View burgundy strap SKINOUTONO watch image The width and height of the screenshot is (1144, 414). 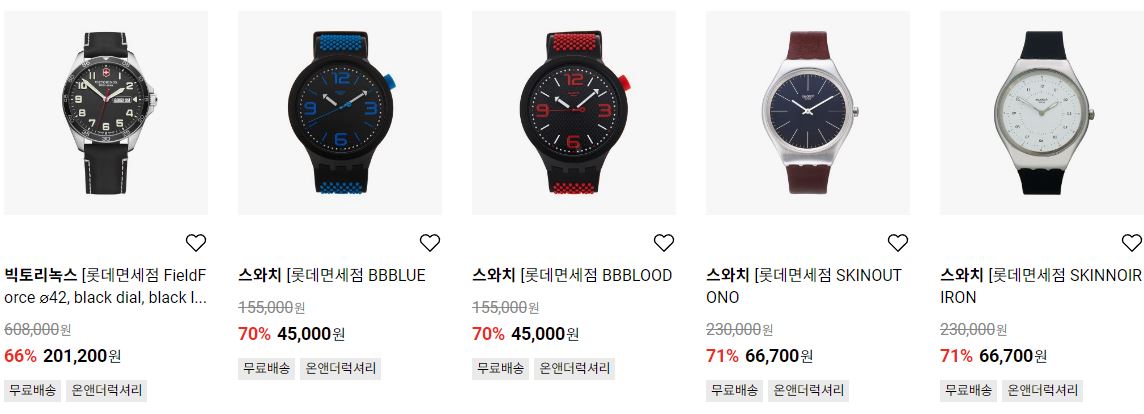coord(808,112)
